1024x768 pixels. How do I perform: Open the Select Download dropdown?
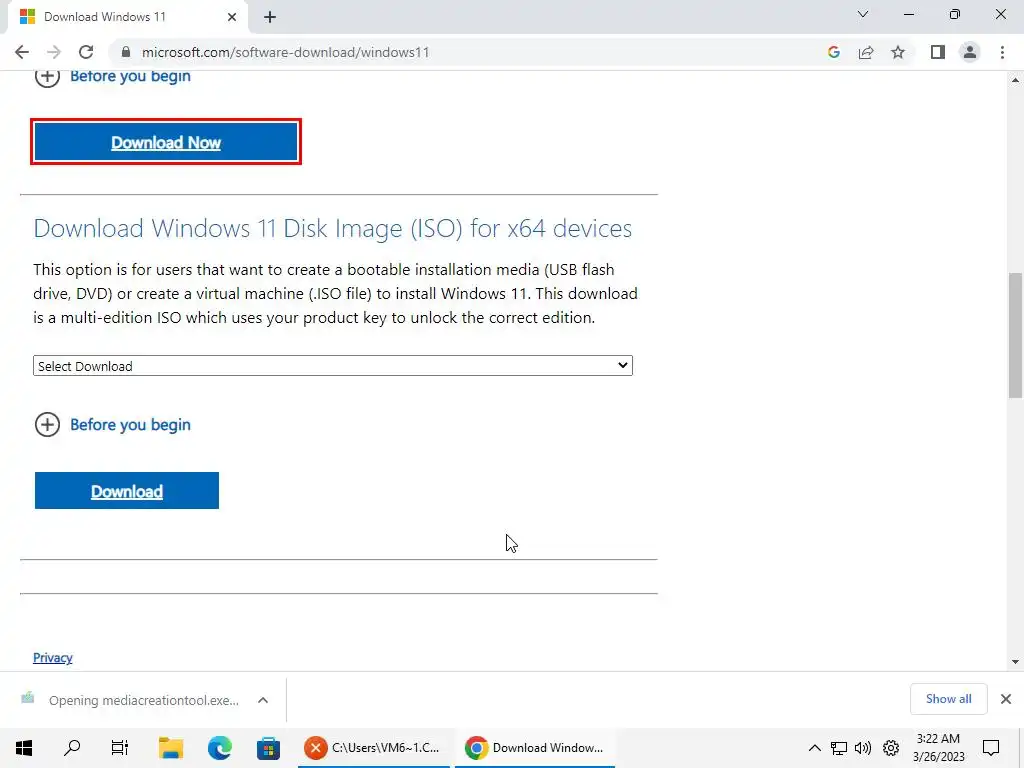333,366
